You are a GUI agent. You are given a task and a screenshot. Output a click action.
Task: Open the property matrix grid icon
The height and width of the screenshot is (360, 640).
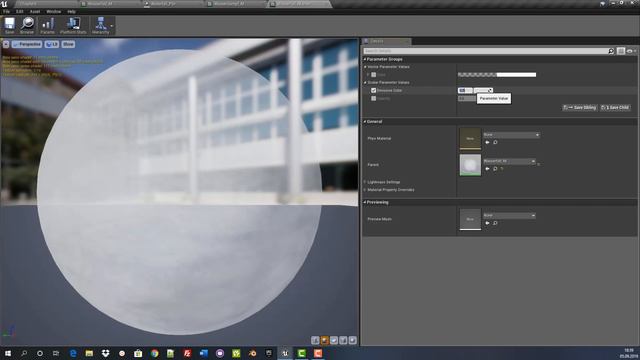tap(621, 51)
